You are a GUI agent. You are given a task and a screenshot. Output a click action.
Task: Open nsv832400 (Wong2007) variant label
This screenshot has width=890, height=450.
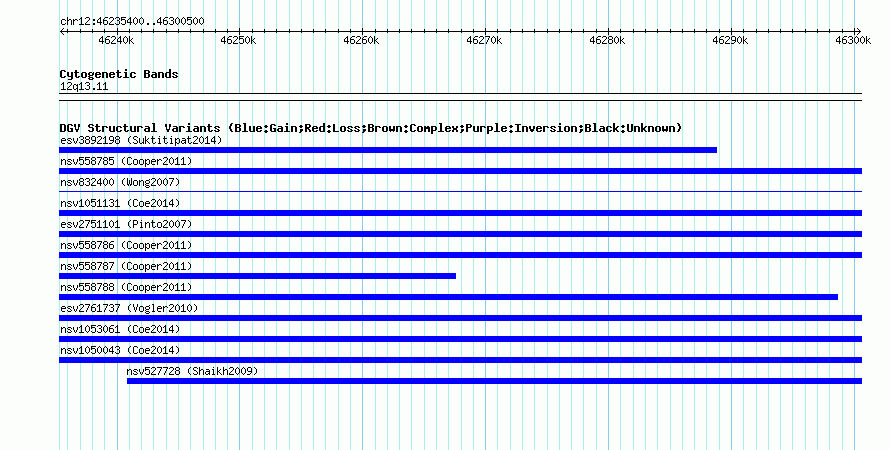(120, 182)
